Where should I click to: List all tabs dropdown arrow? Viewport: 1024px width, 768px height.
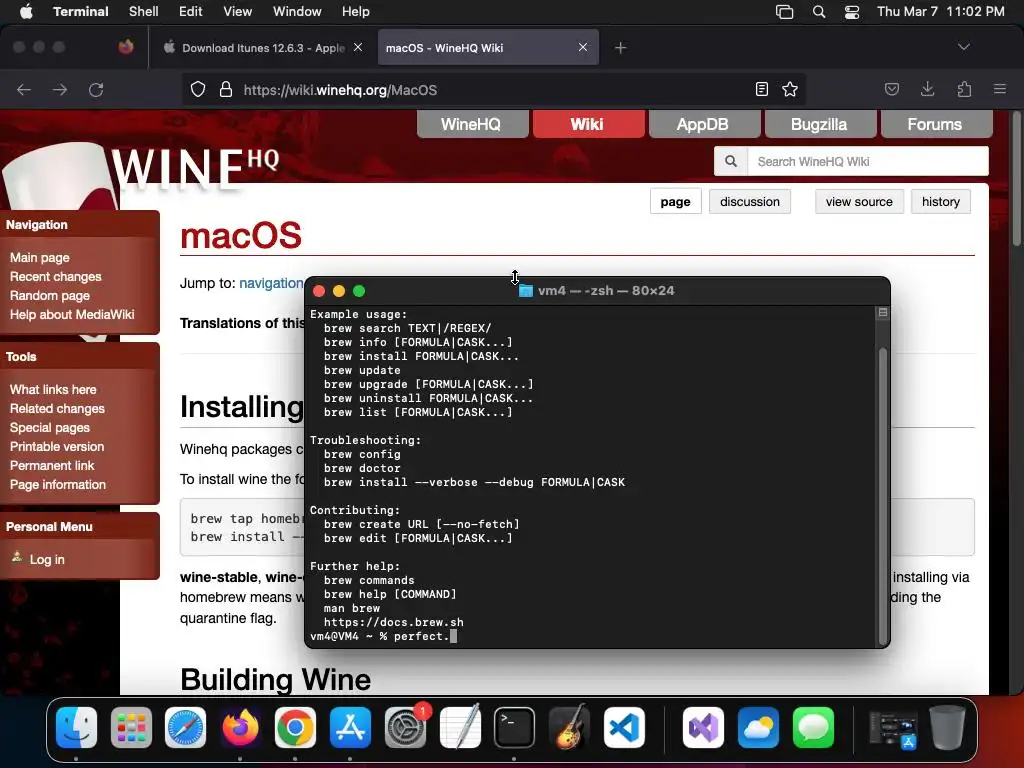[x=963, y=47]
